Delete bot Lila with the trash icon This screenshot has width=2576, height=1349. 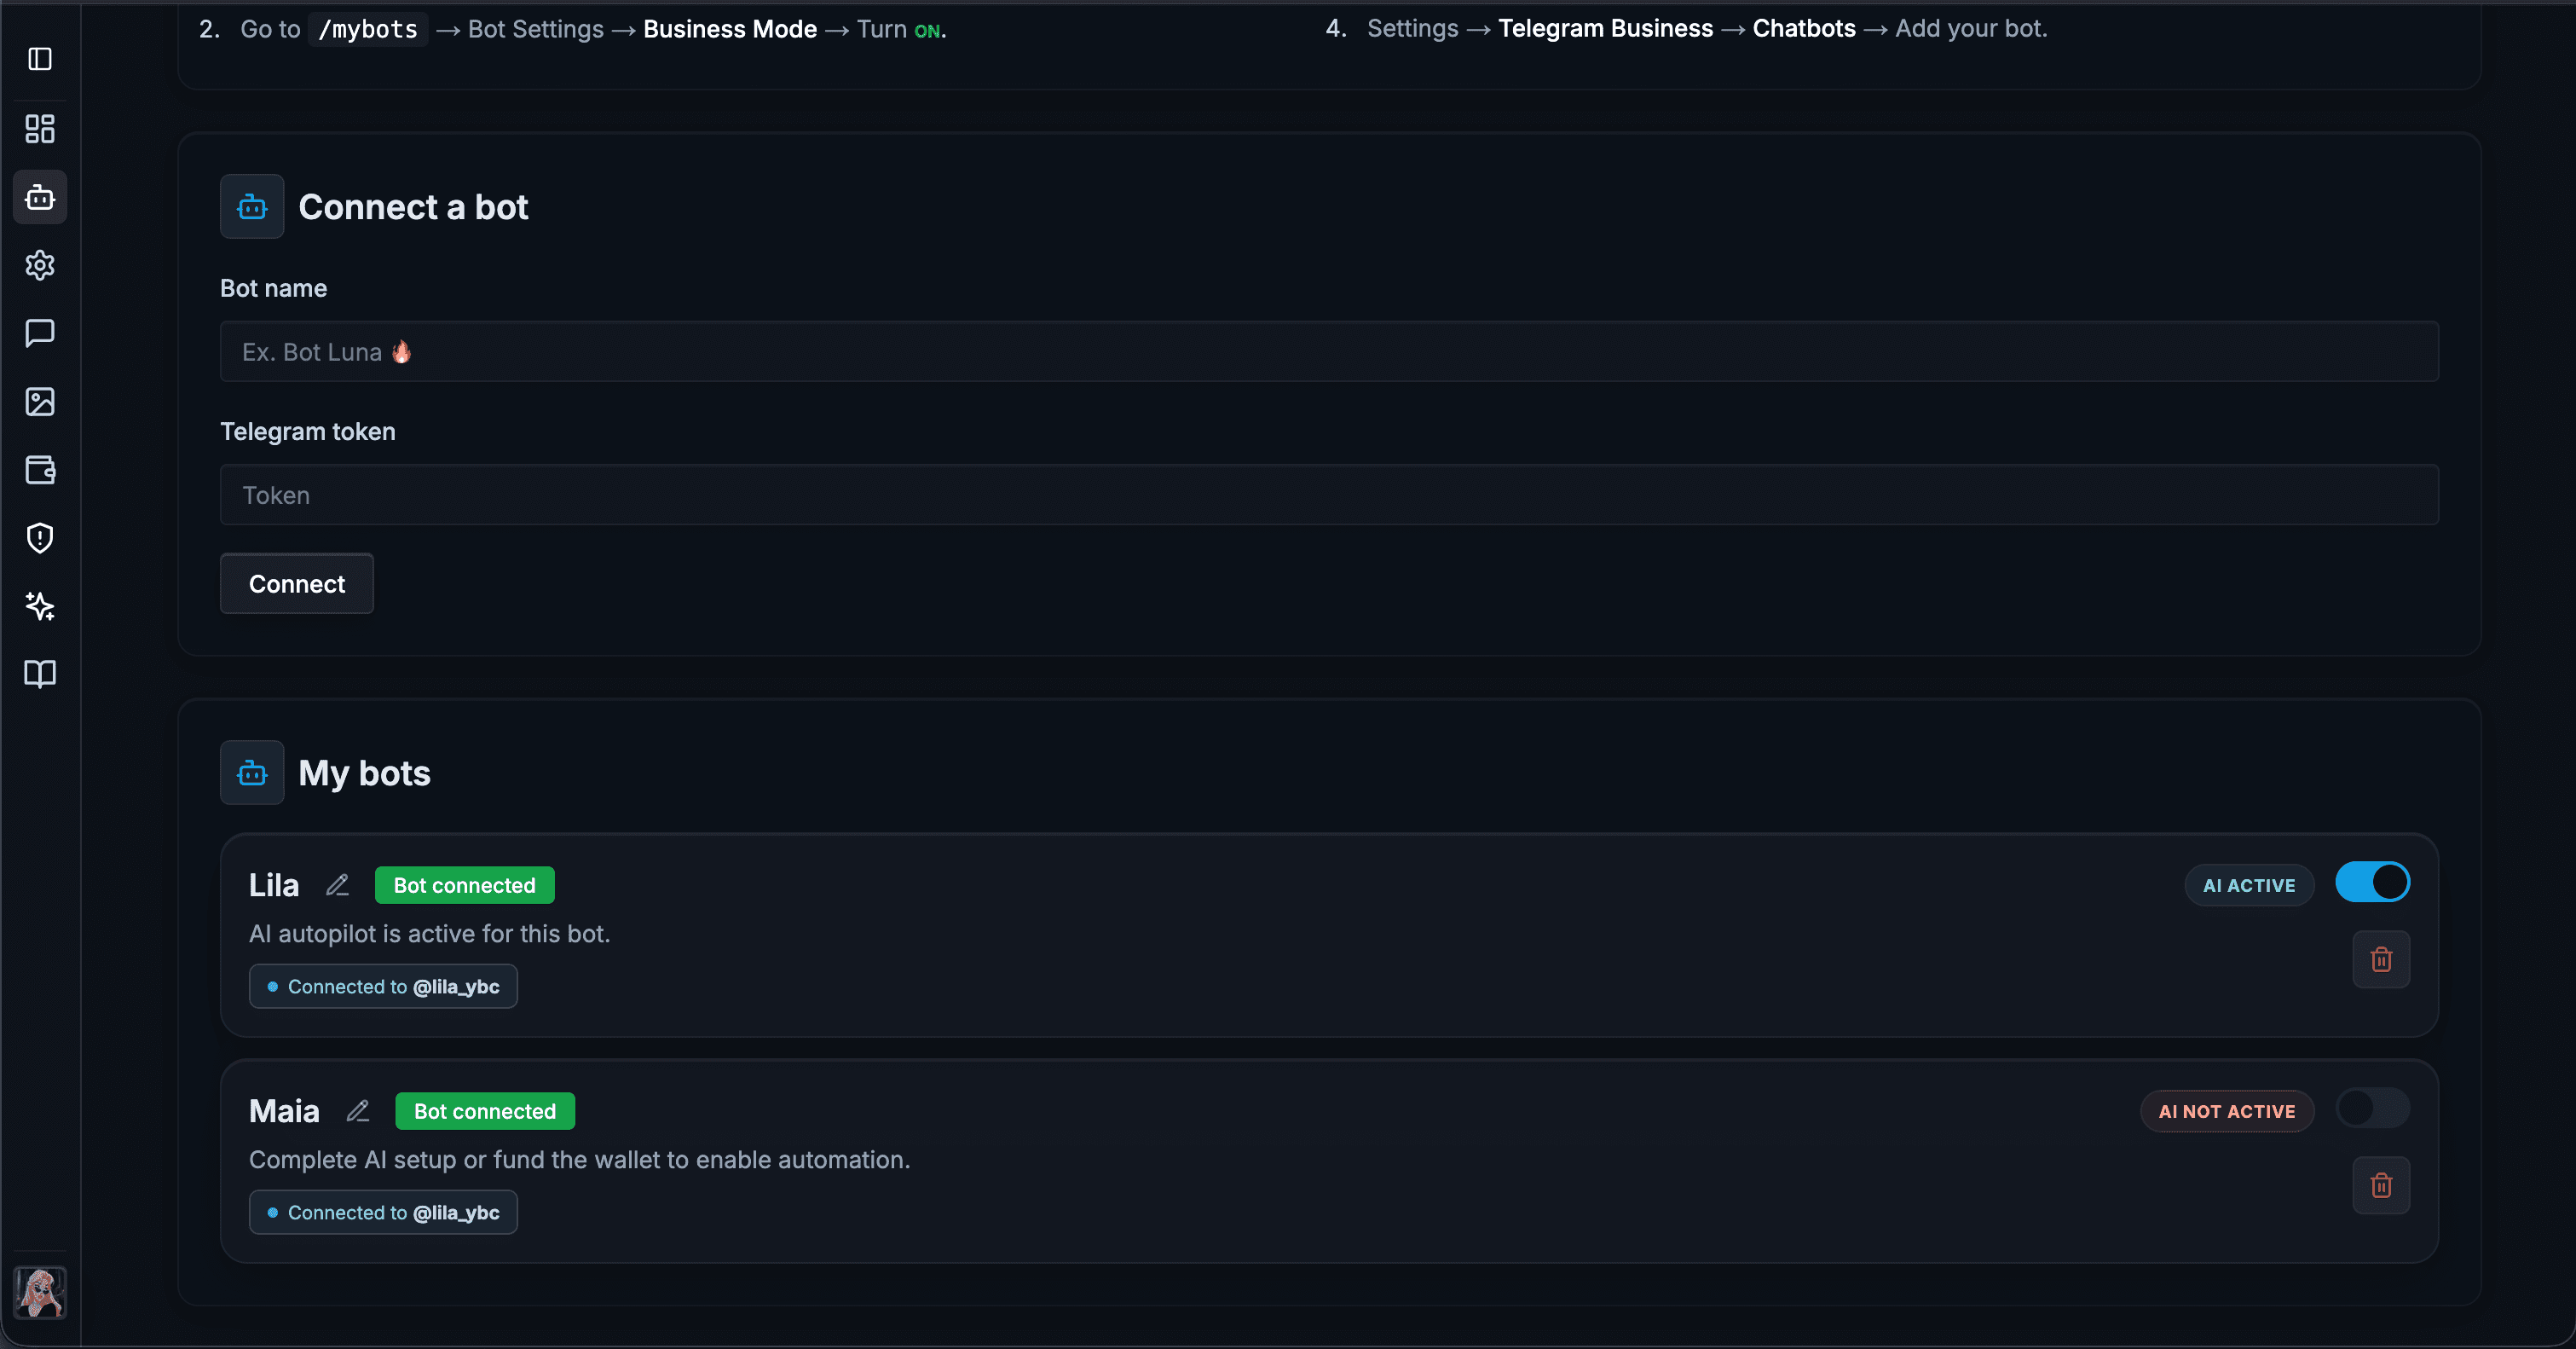(2382, 959)
